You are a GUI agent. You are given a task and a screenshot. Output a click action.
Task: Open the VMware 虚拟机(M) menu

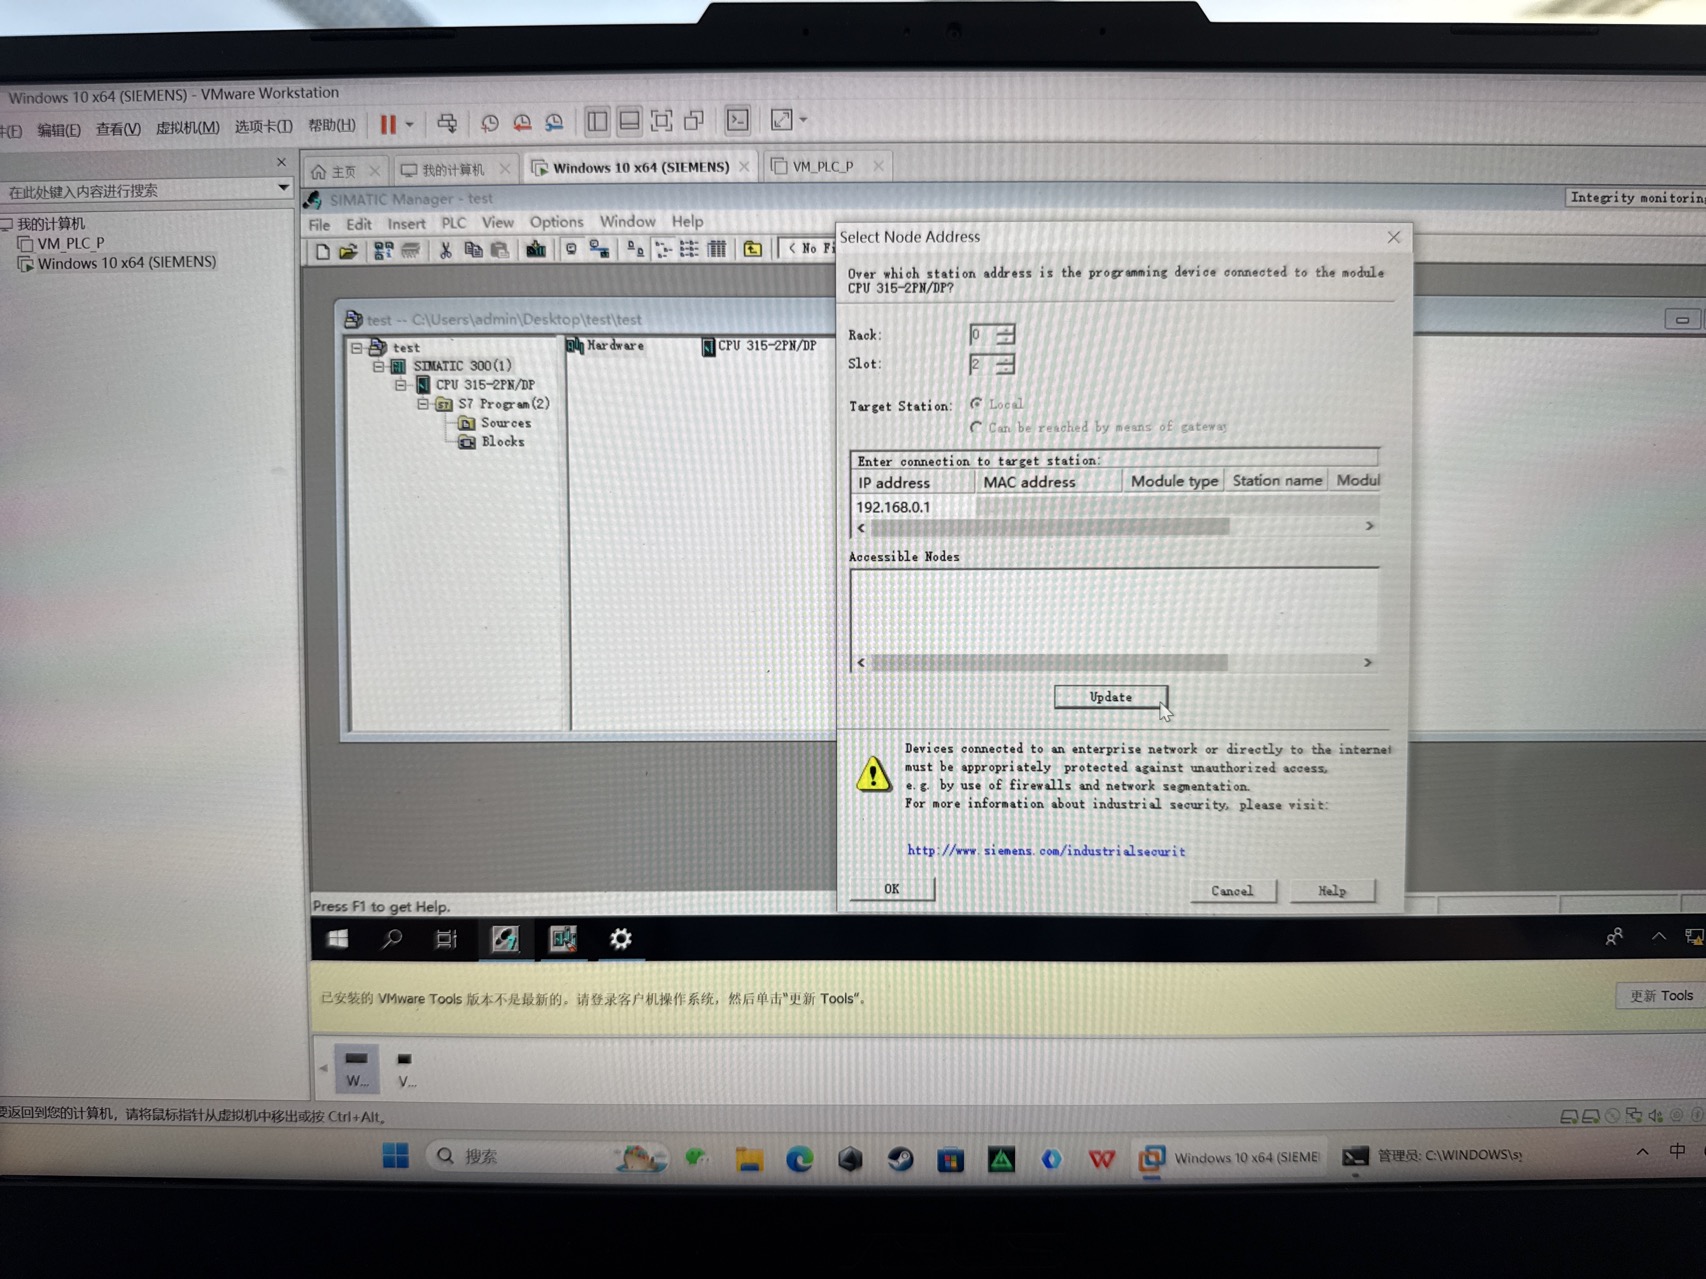point(187,128)
